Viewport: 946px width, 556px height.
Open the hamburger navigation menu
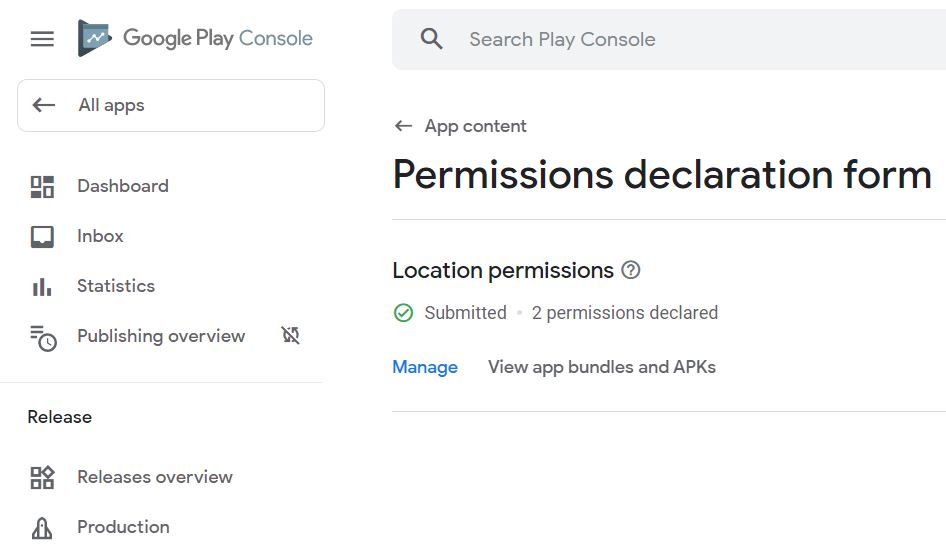[42, 39]
